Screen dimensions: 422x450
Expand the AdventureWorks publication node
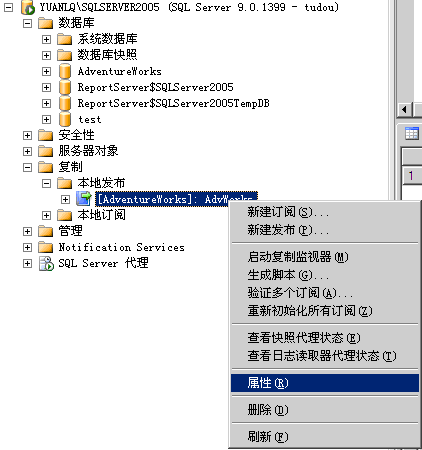point(65,199)
